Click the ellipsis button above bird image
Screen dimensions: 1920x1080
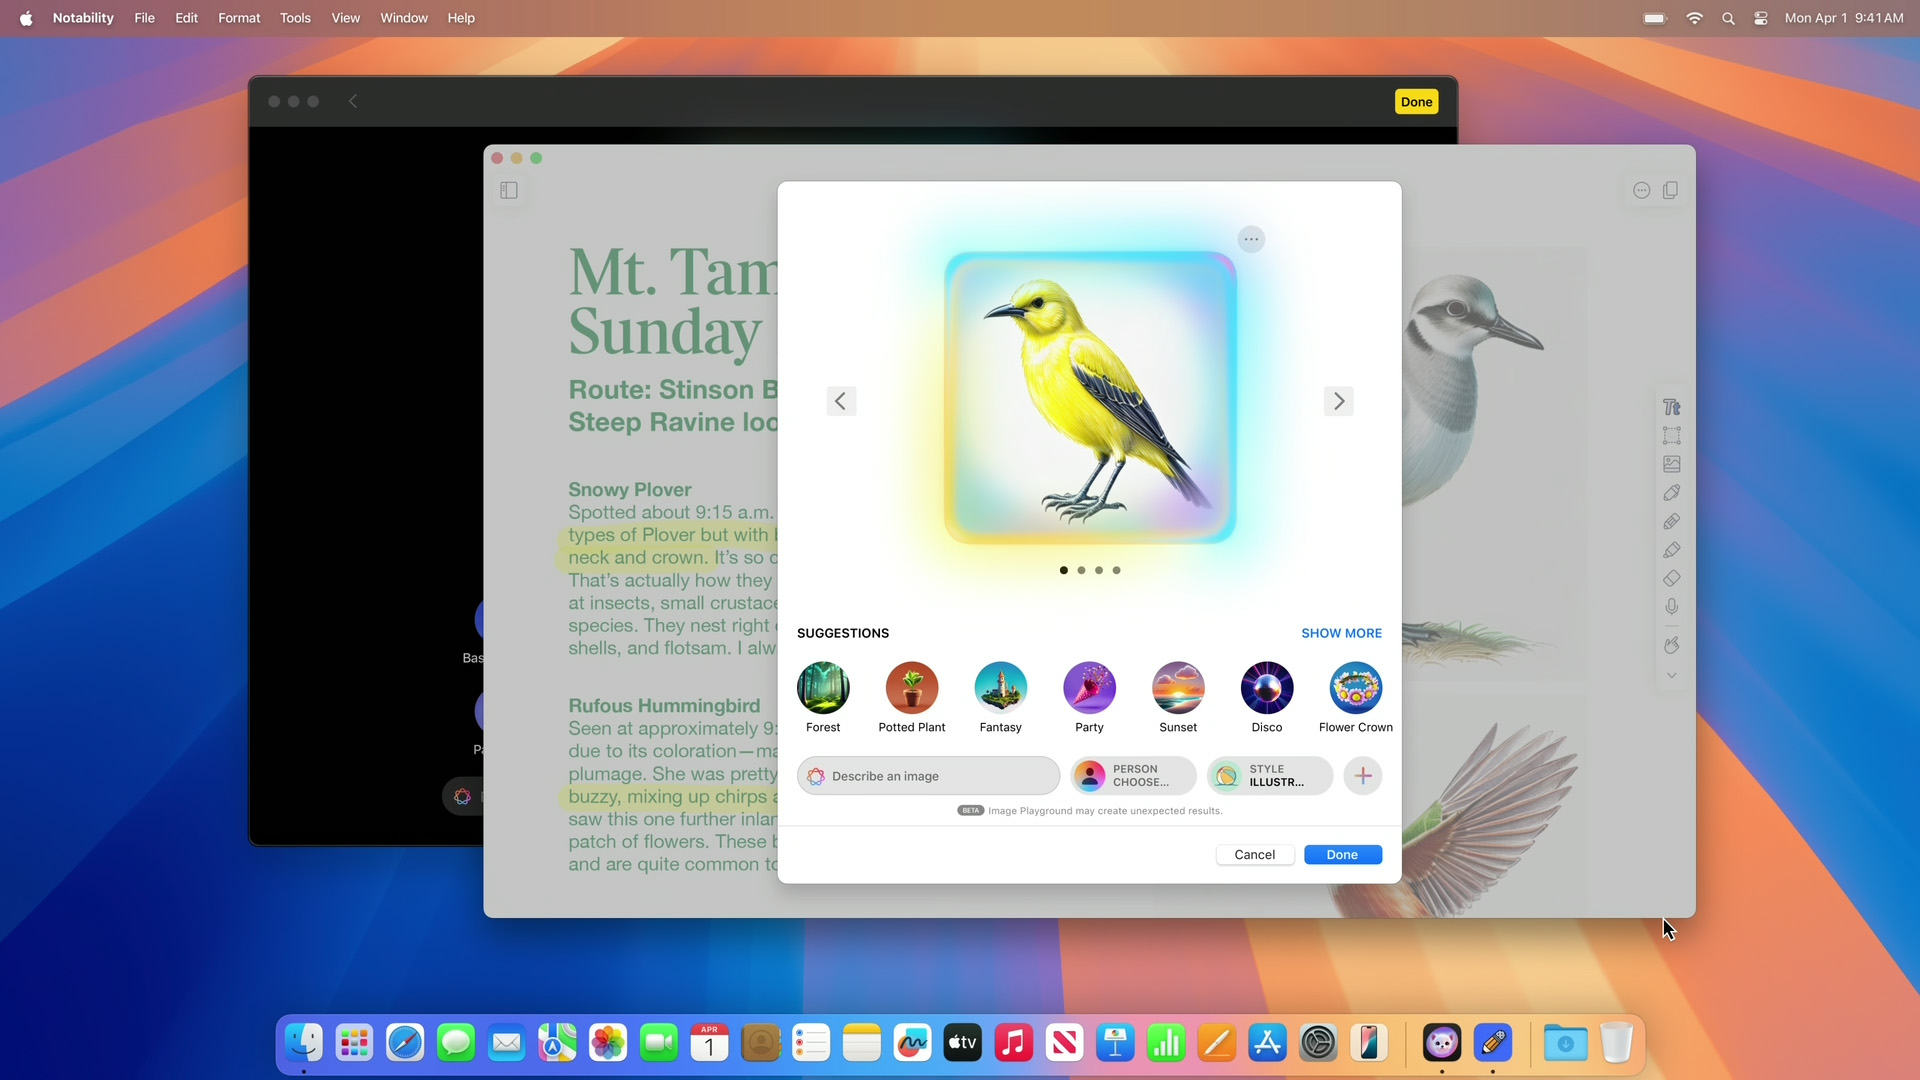point(1251,239)
